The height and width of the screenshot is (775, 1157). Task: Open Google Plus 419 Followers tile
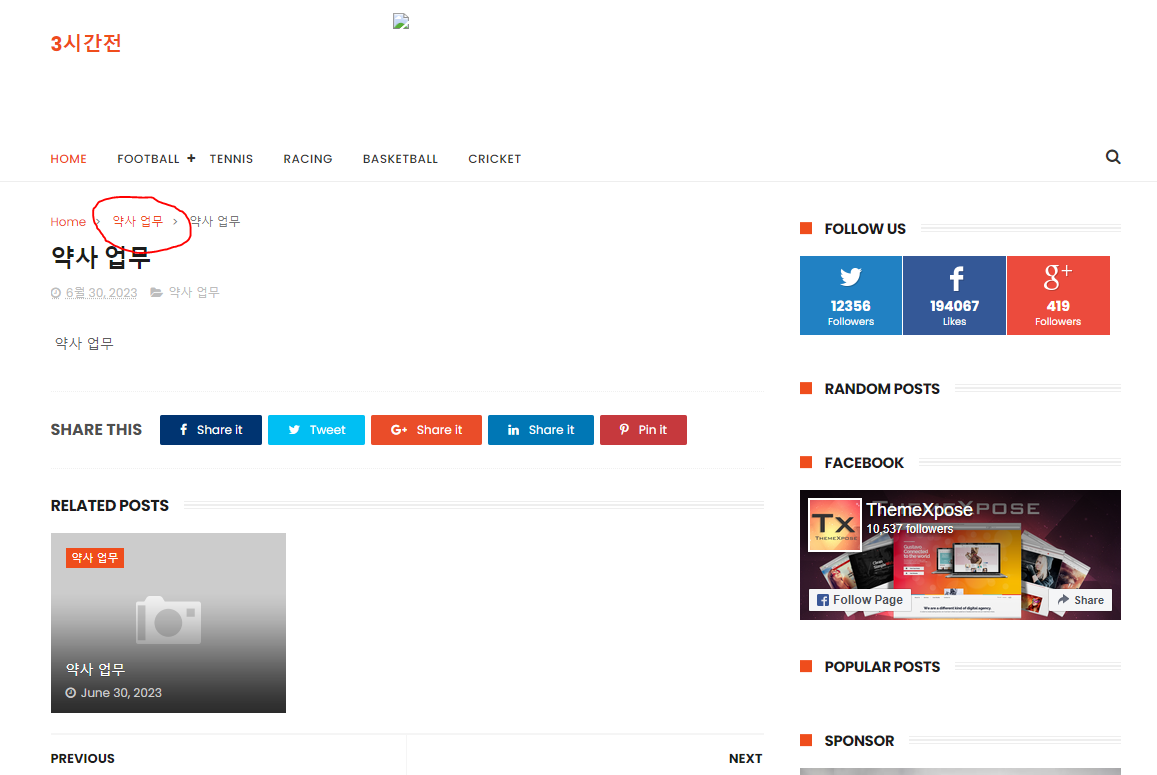tap(1058, 295)
